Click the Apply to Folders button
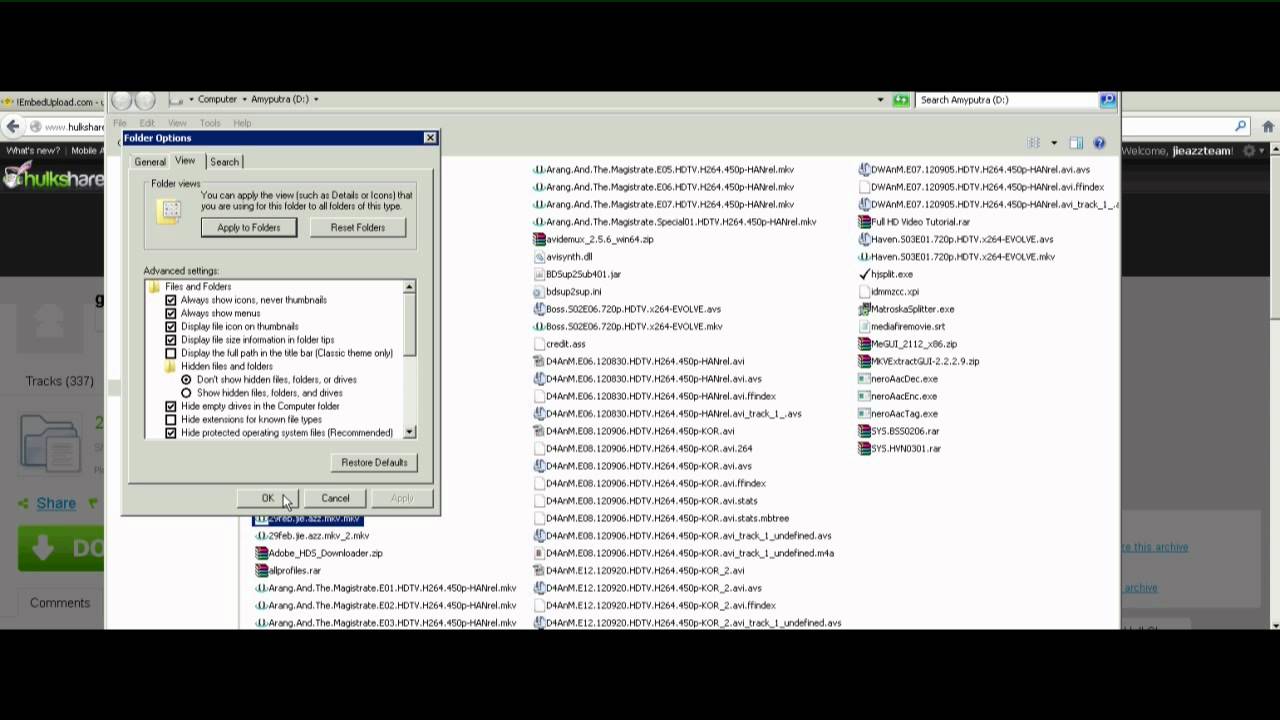This screenshot has width=1280, height=720. [x=249, y=228]
